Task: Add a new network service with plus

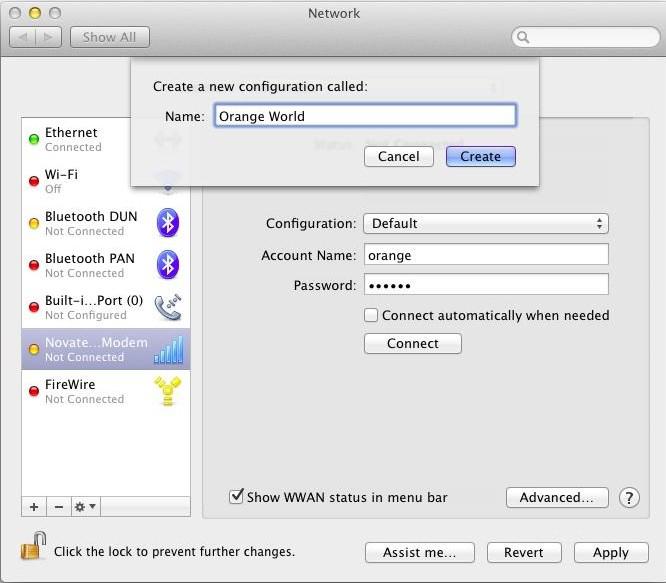Action: point(34,507)
